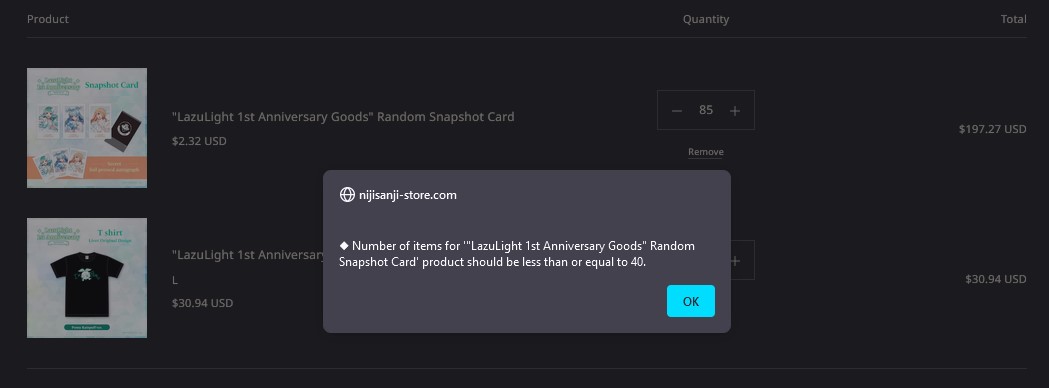Screen dimensions: 1049x388
Task: Remove the Random Snapshot Card from cart
Action: tap(706, 152)
